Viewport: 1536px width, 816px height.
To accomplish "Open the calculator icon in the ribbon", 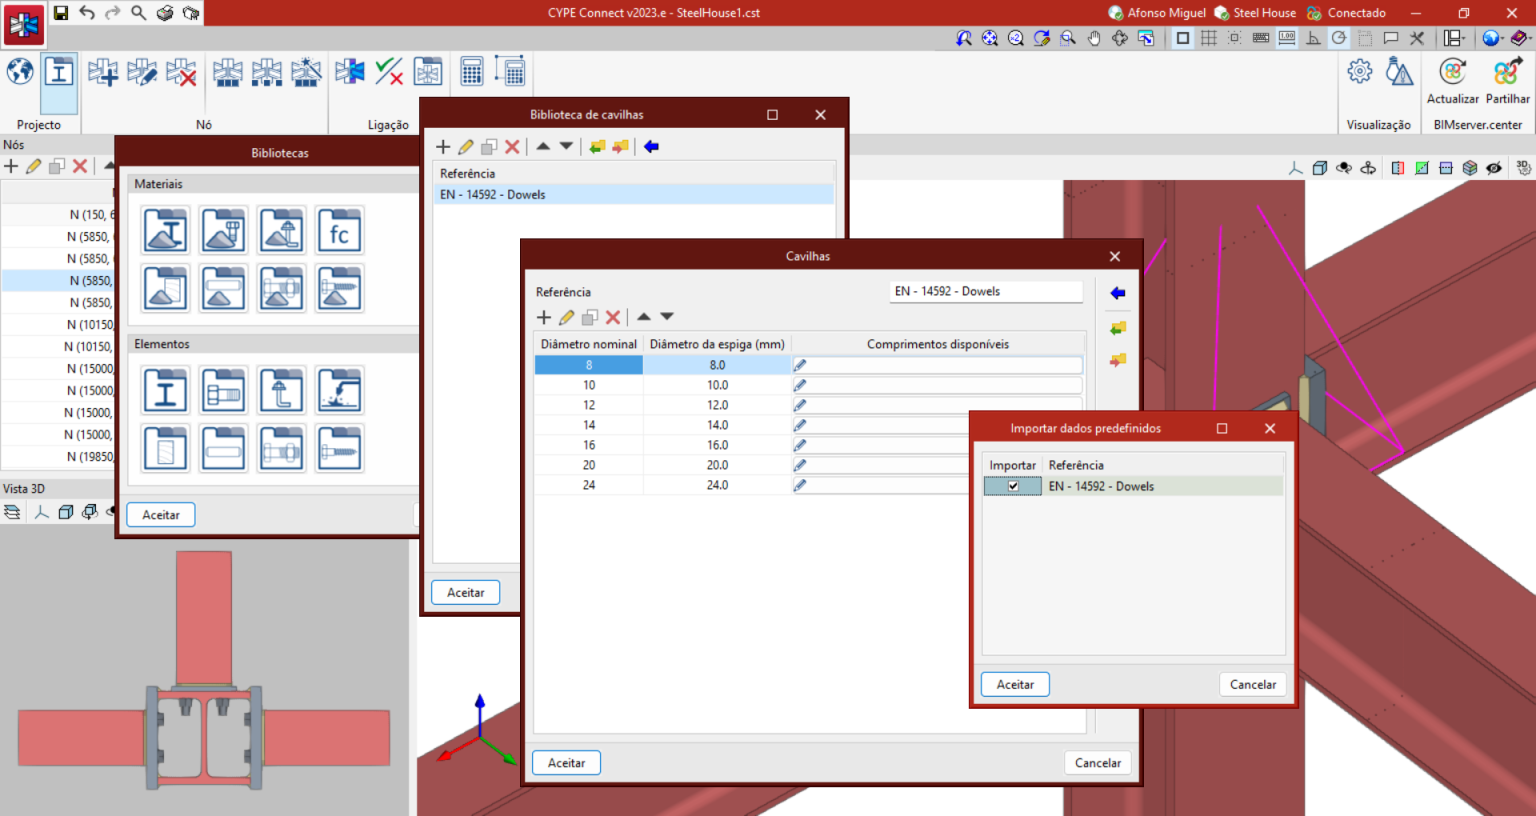I will 472,72.
